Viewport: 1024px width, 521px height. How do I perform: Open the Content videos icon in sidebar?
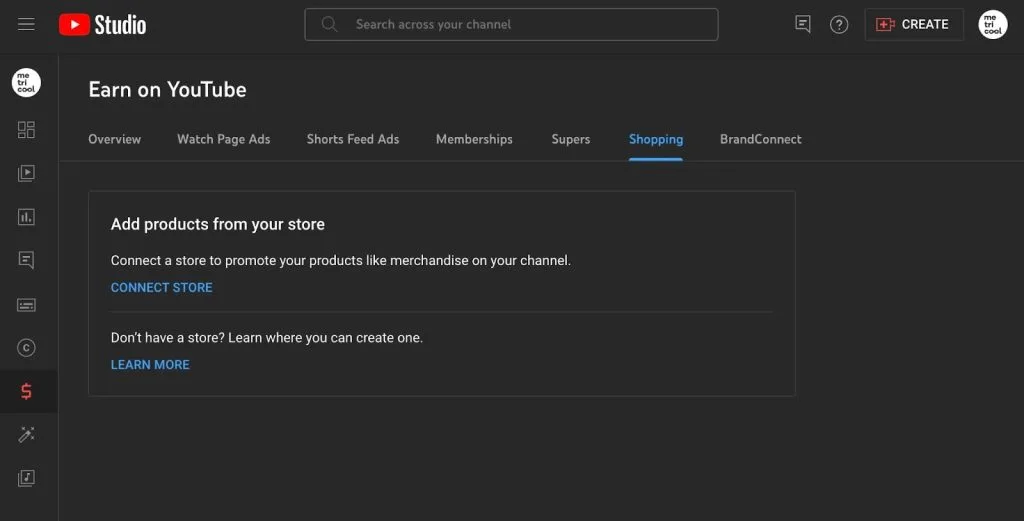coord(26,173)
